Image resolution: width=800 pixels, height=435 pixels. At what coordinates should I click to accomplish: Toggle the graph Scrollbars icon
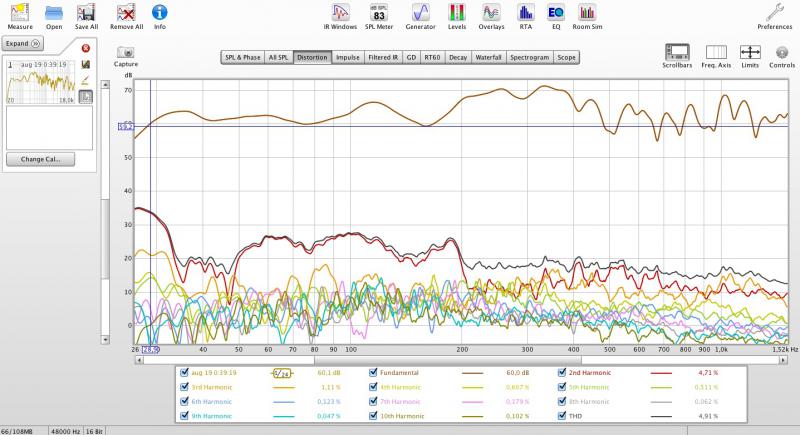(x=677, y=52)
